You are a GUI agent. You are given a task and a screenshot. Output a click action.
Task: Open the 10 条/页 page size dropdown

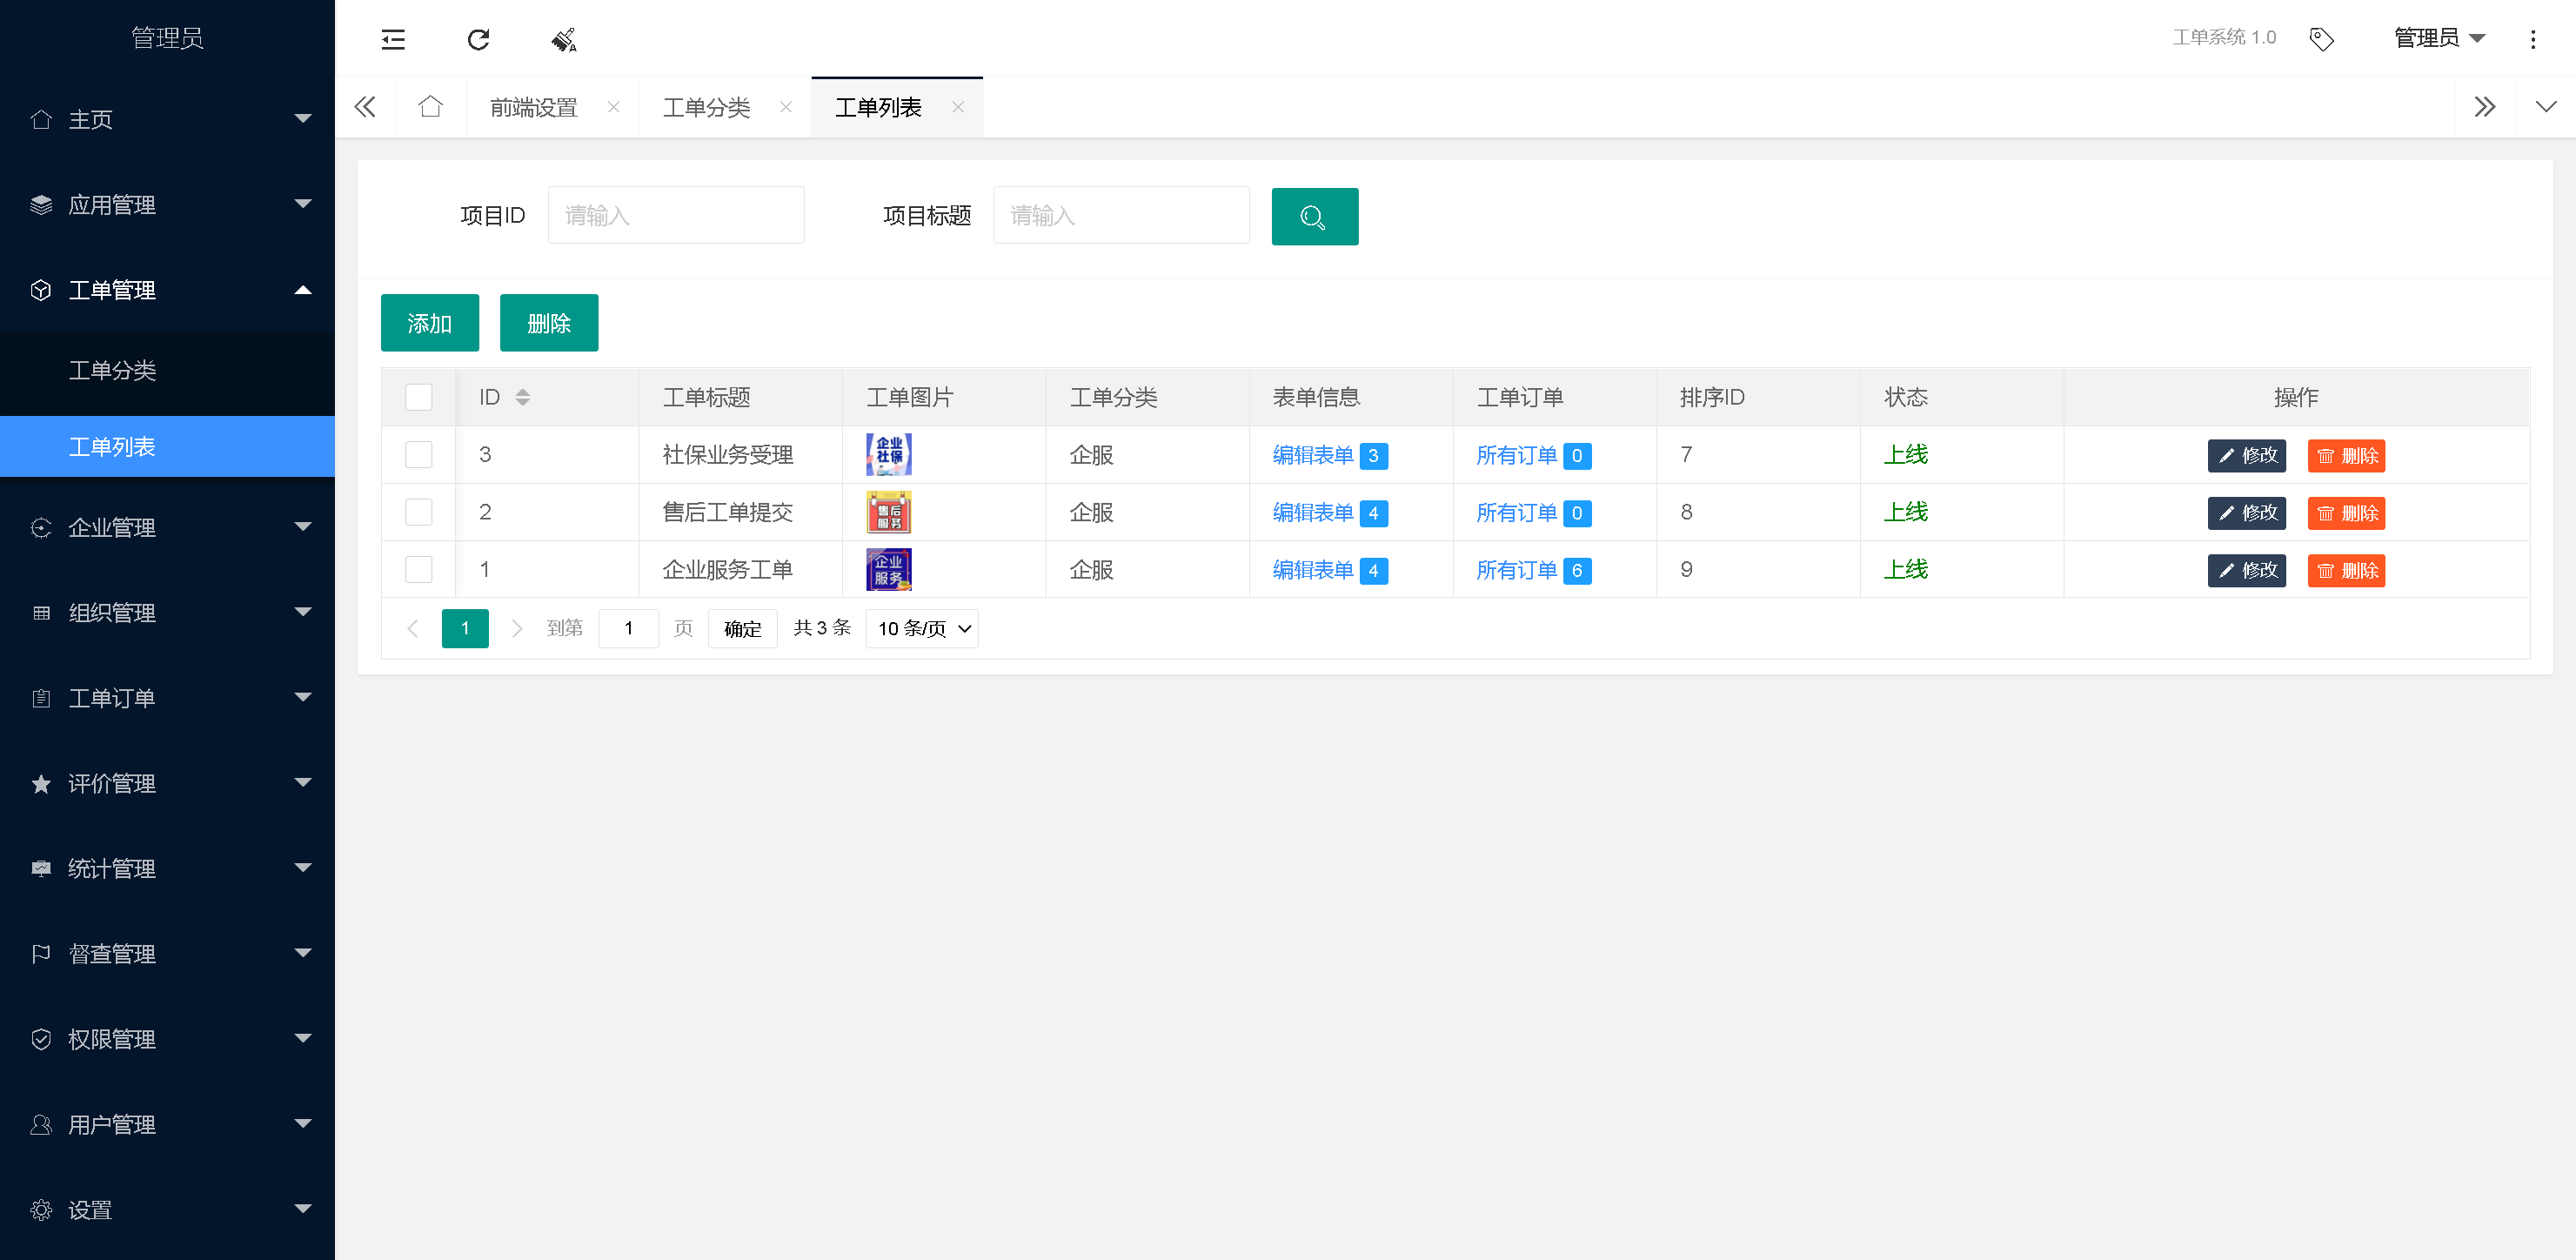922,629
